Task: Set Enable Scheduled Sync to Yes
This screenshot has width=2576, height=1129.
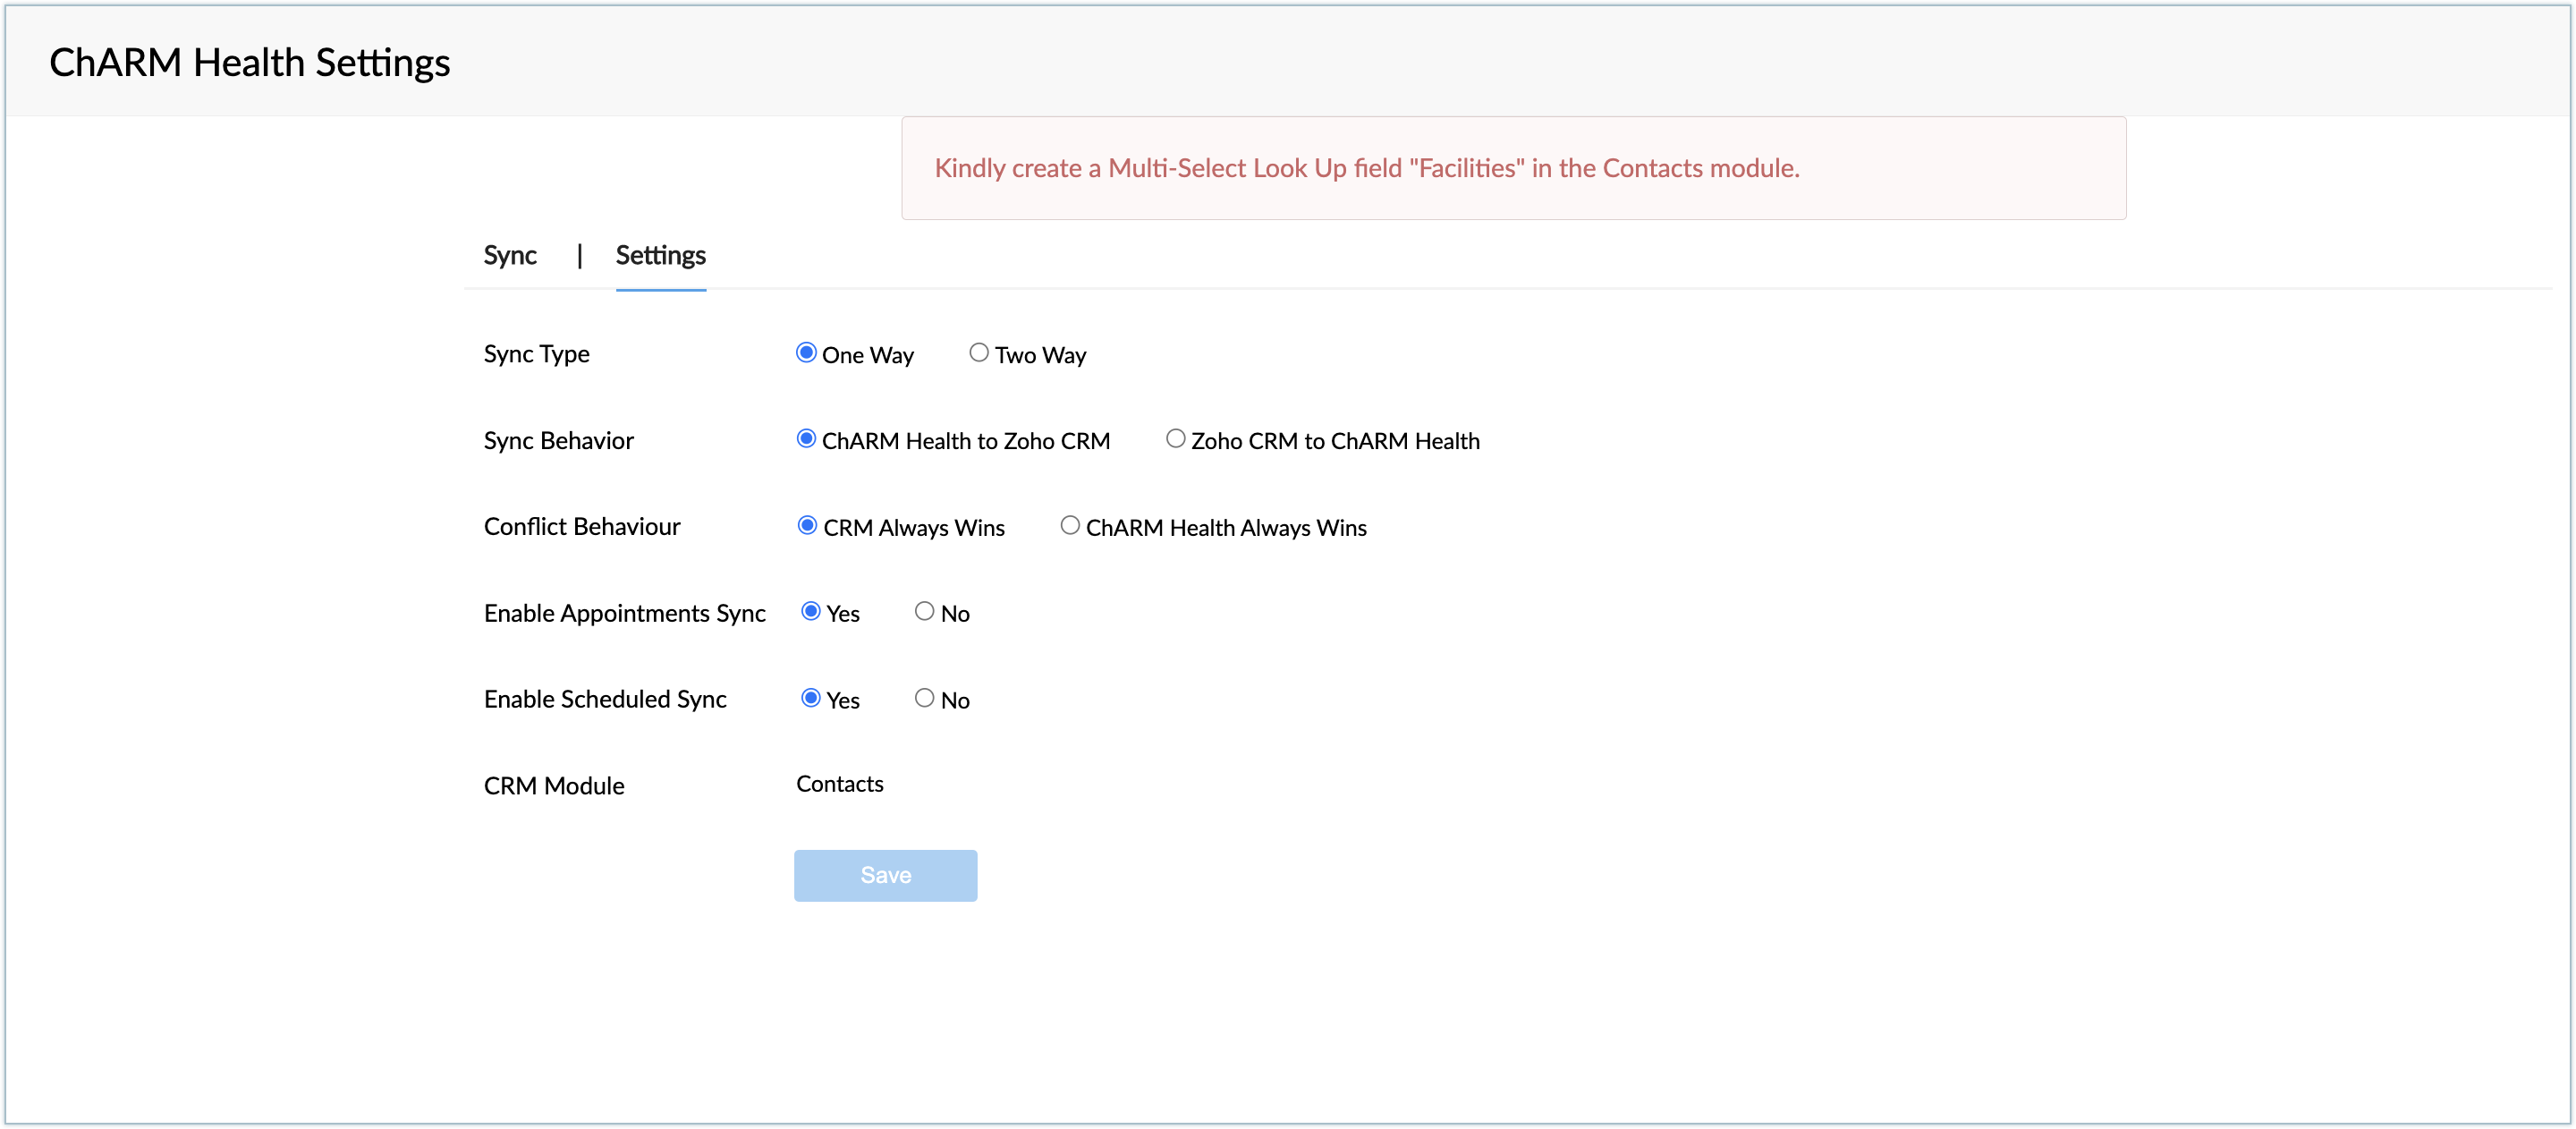Action: pos(811,698)
